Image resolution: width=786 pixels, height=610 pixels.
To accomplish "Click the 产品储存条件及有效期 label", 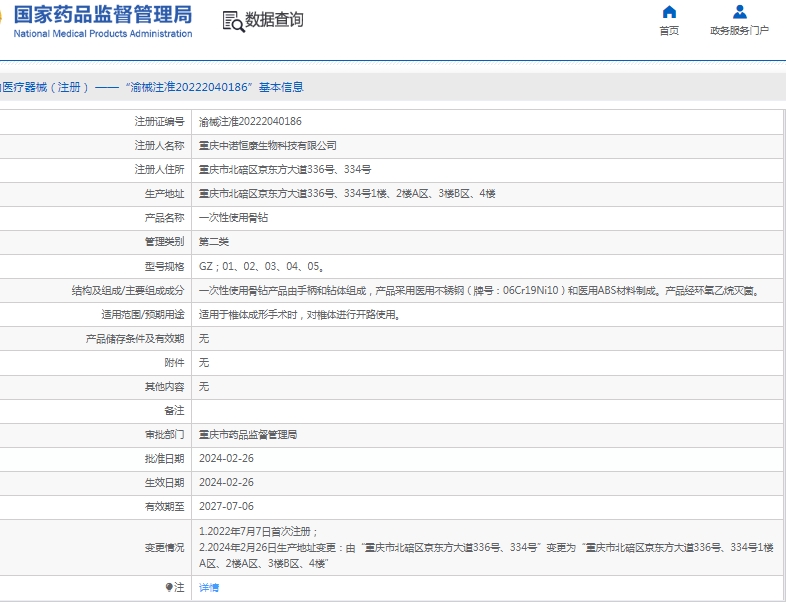I will 135,339.
